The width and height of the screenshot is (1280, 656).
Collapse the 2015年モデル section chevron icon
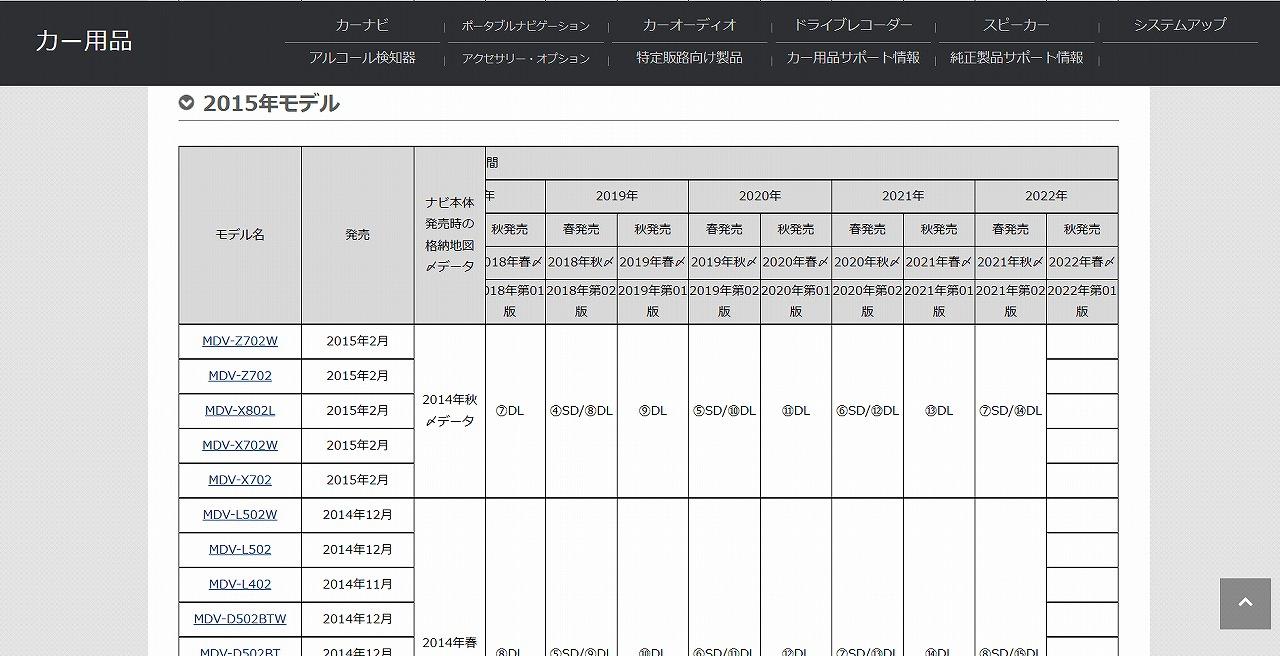186,103
